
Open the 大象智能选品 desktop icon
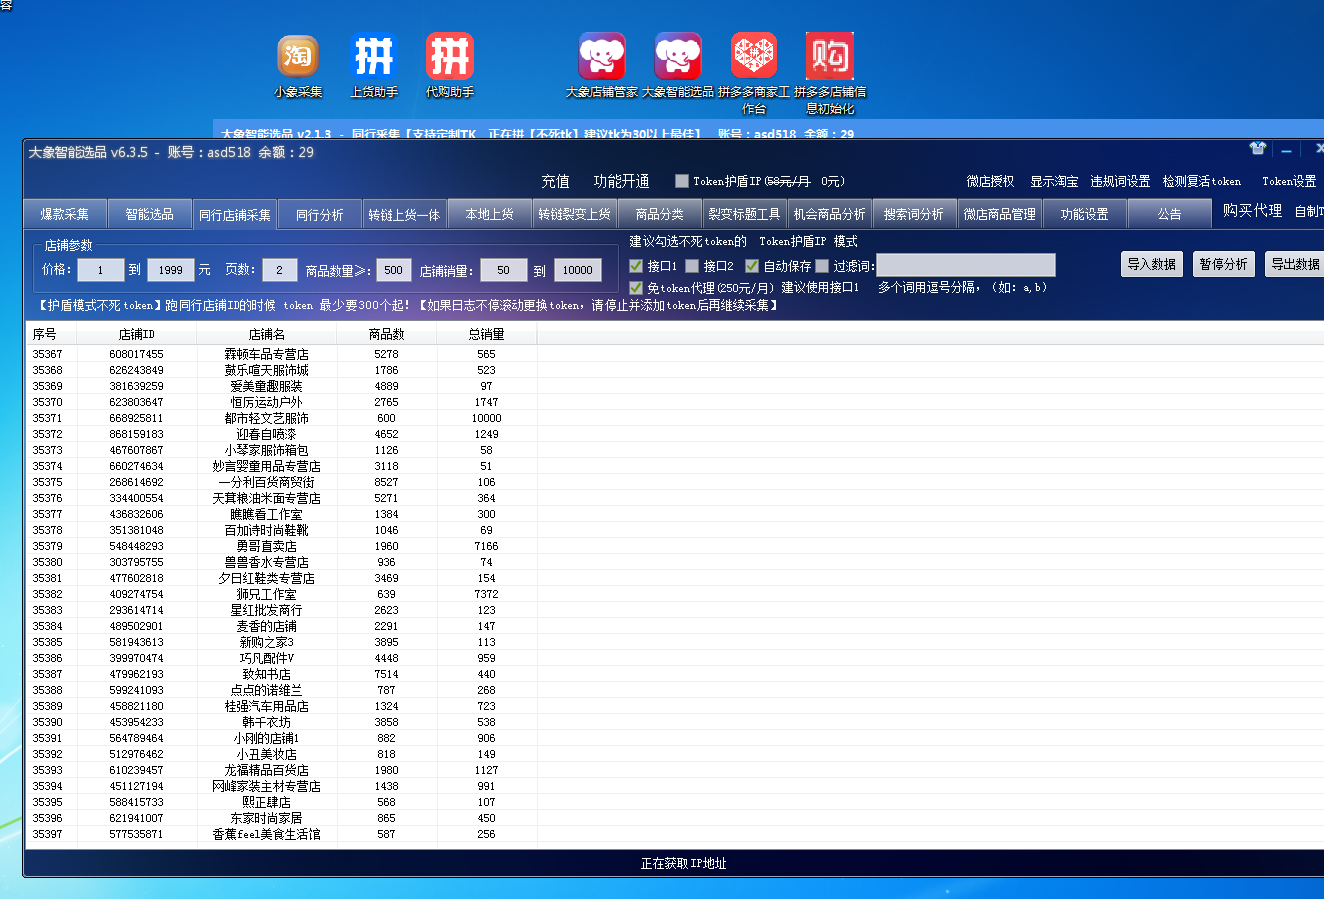(x=678, y=65)
